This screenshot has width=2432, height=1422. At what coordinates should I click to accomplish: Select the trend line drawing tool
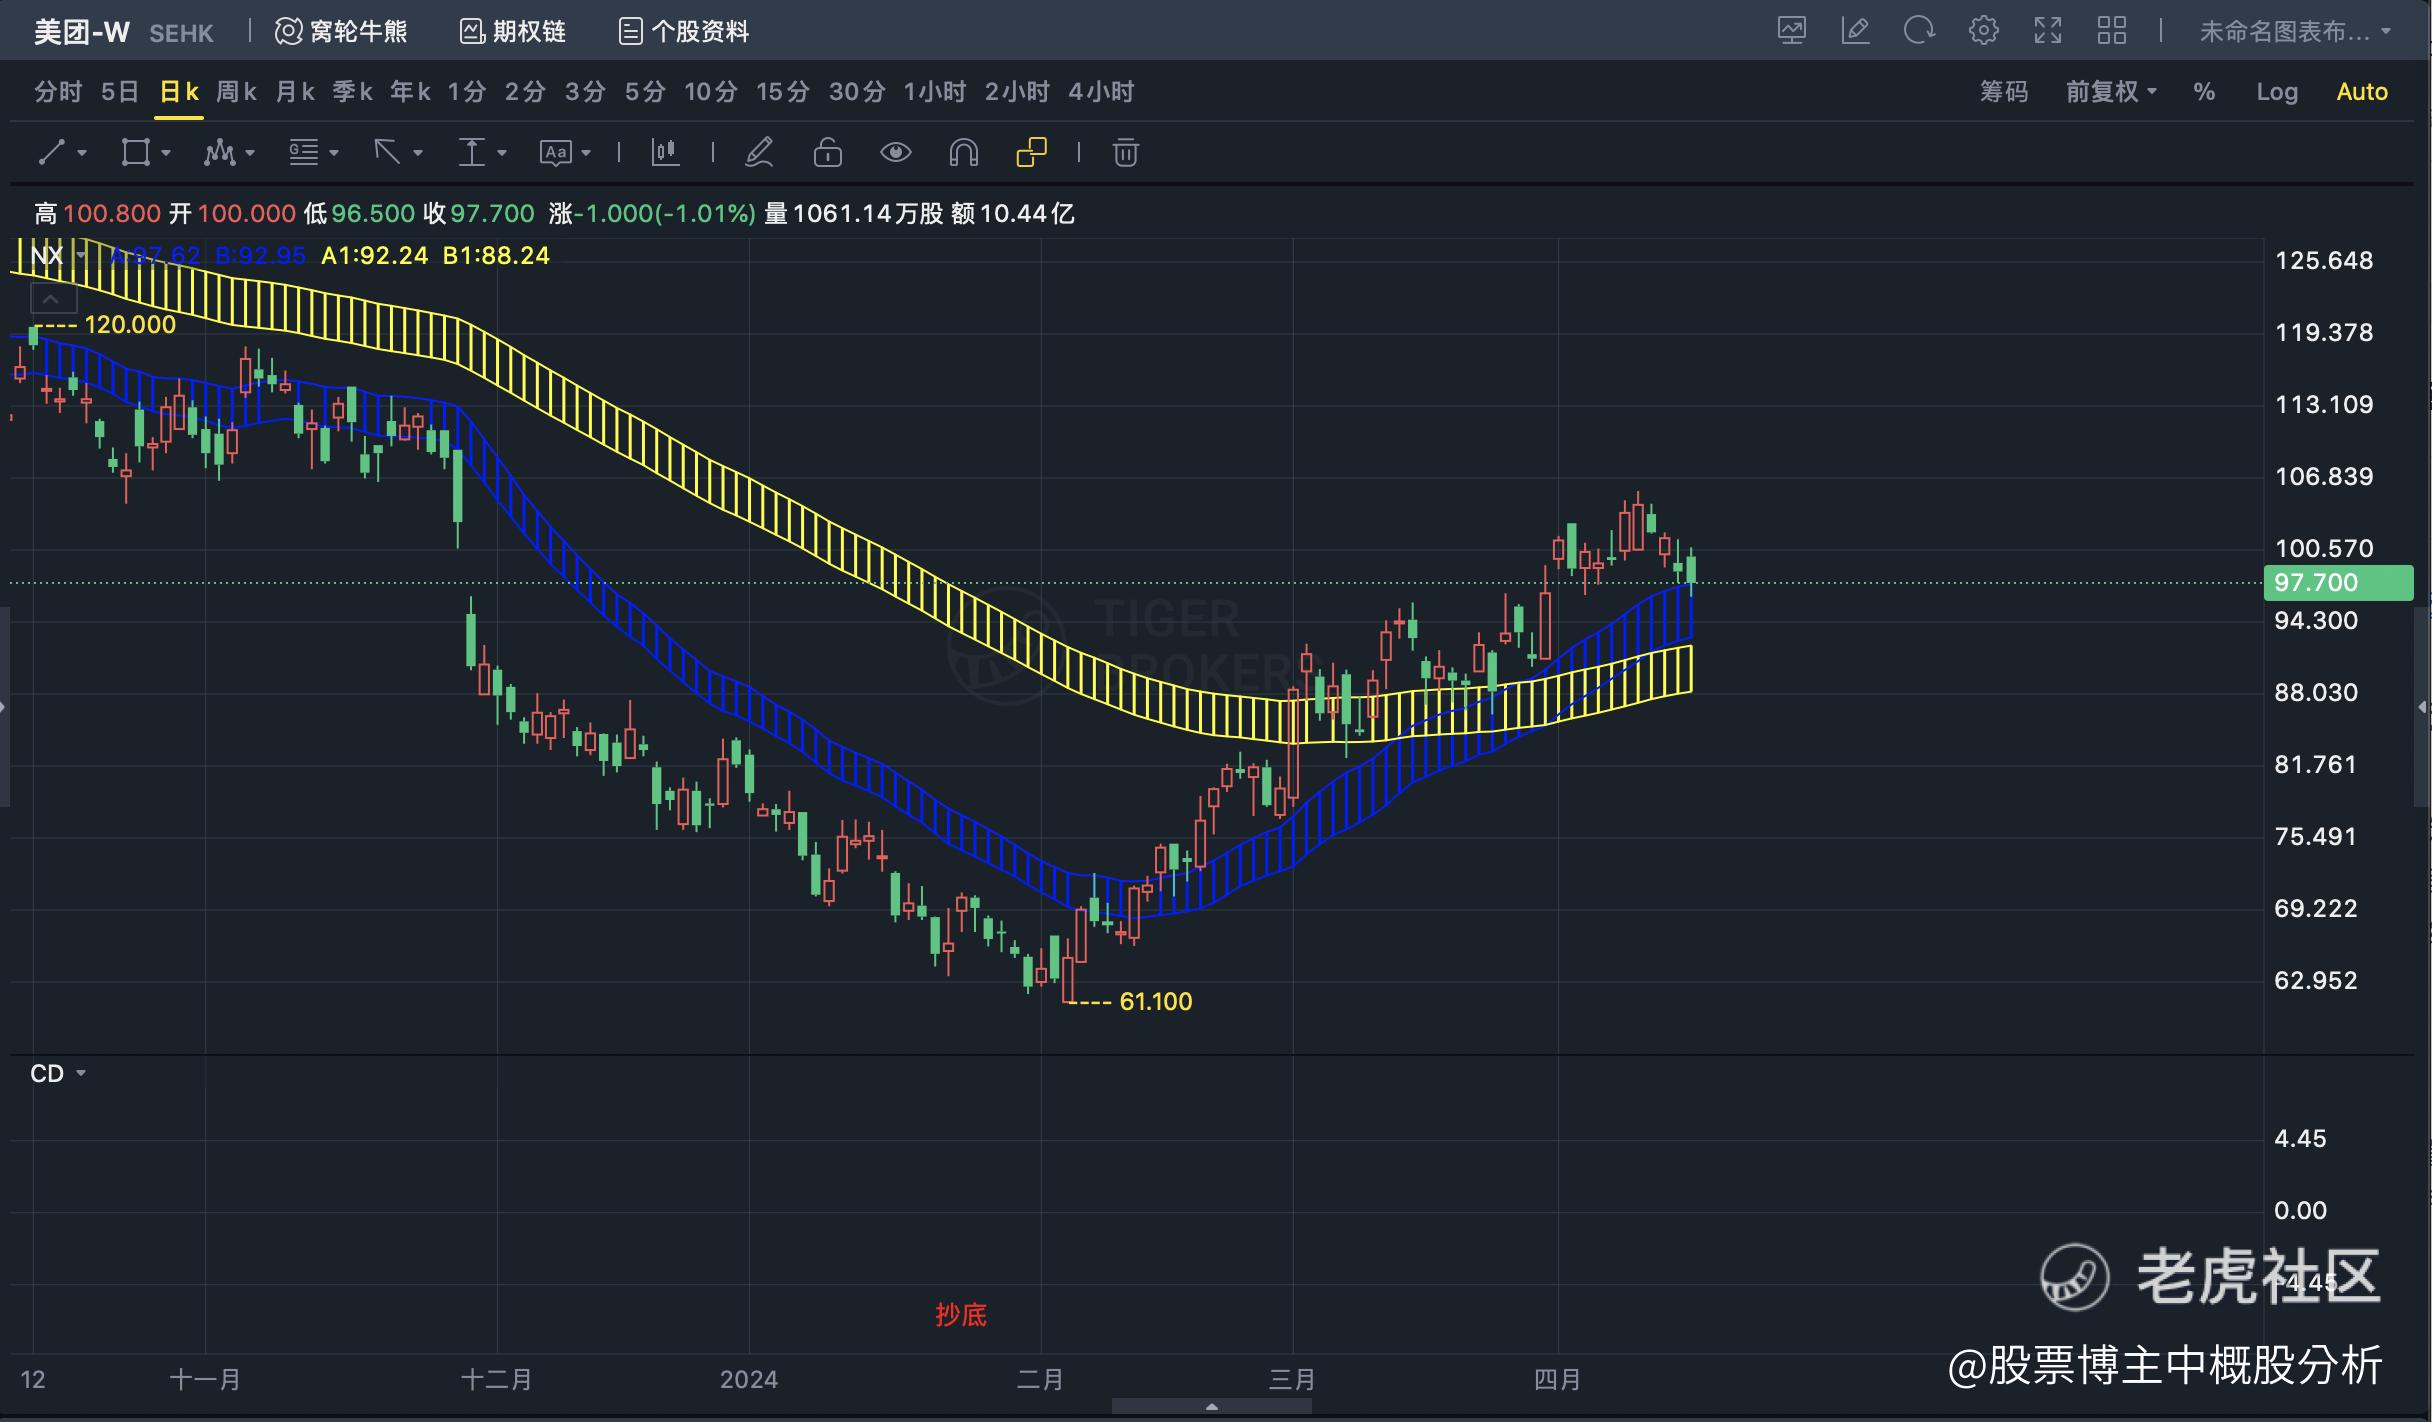coord(52,153)
